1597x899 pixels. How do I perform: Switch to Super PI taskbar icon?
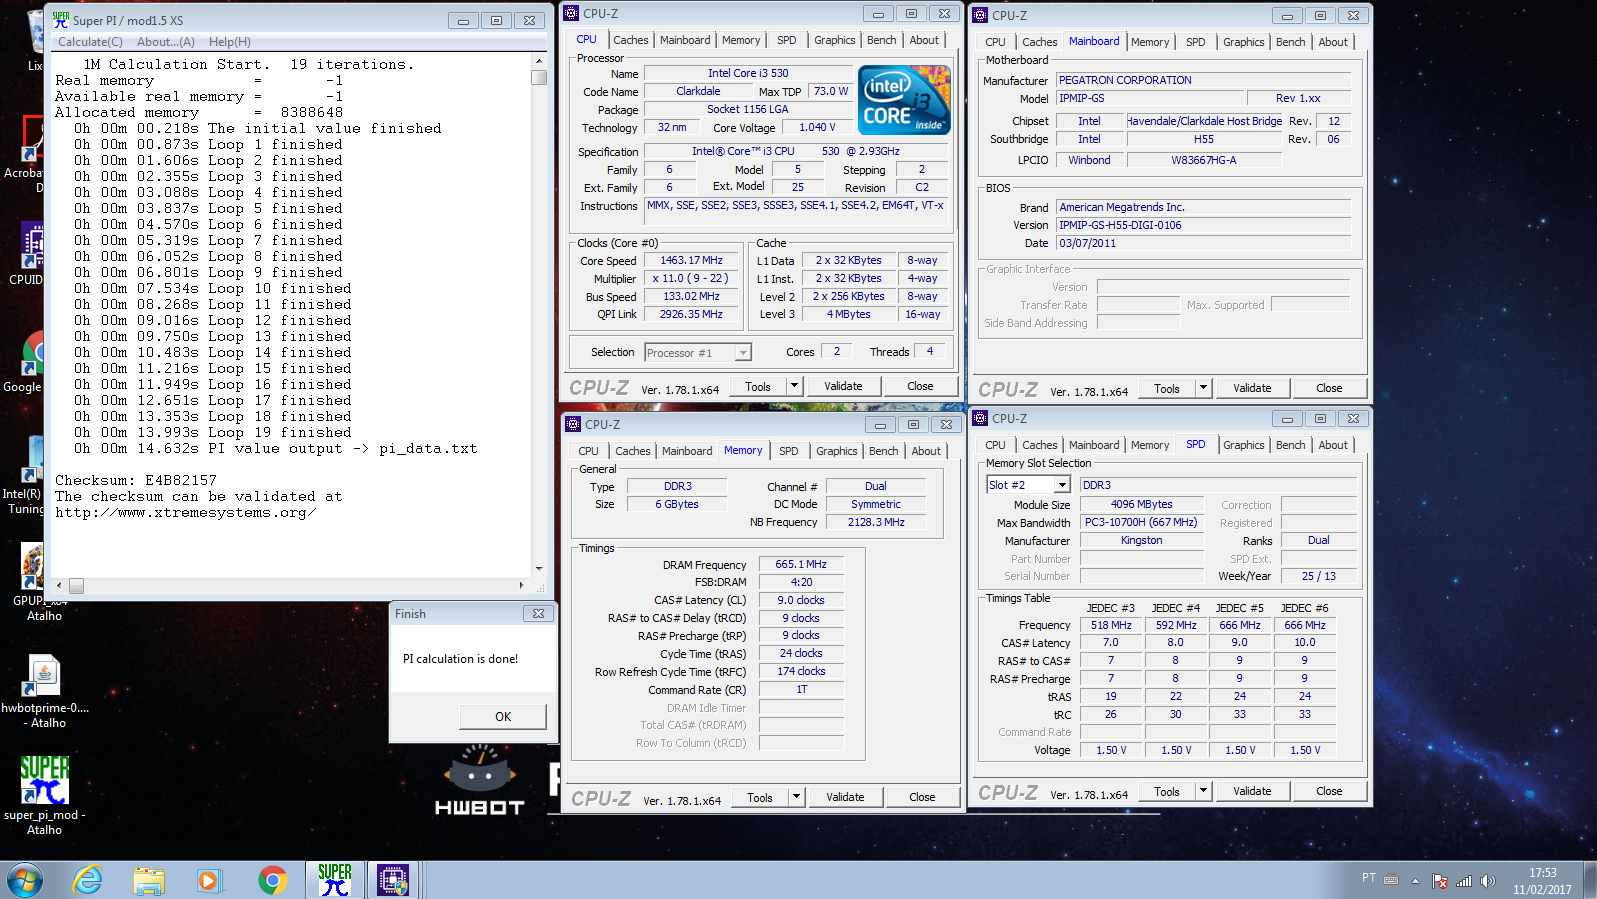tap(335, 880)
